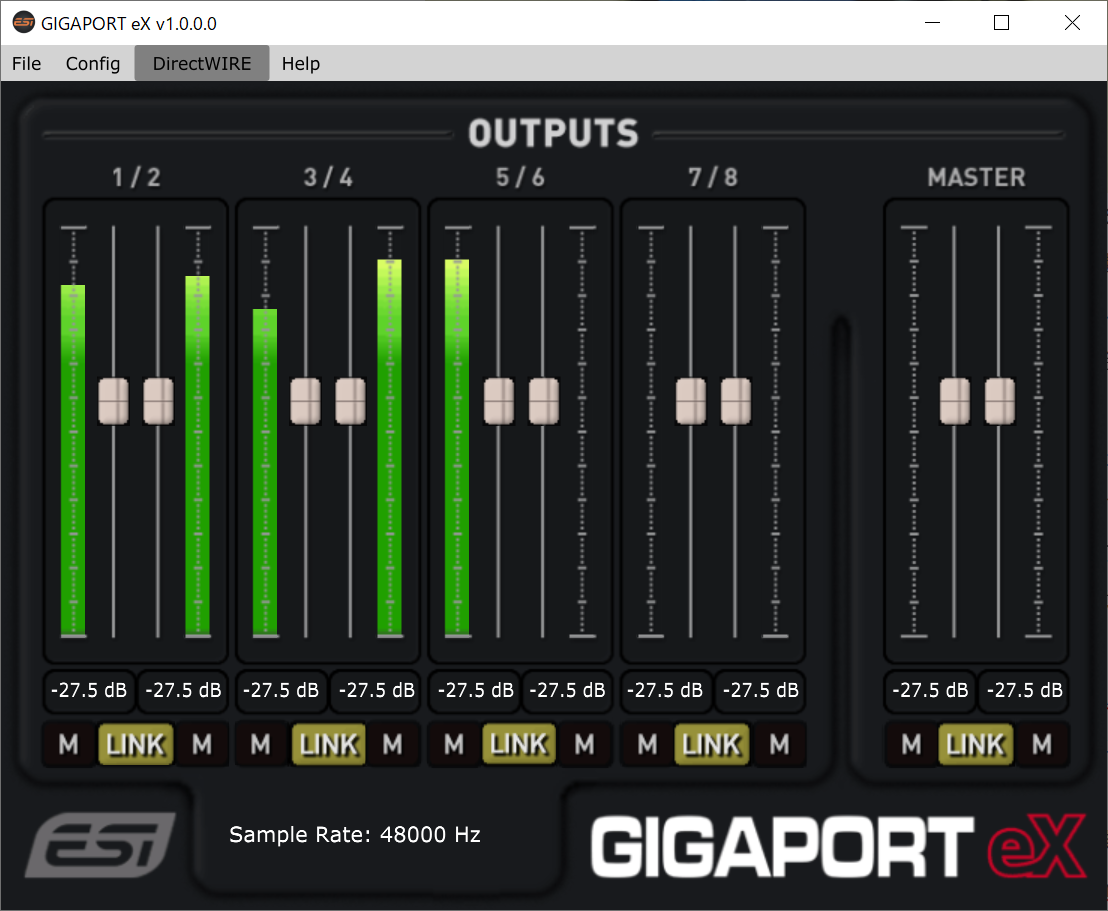Click channel 8 dB value field
The image size is (1108, 911).
click(x=760, y=690)
